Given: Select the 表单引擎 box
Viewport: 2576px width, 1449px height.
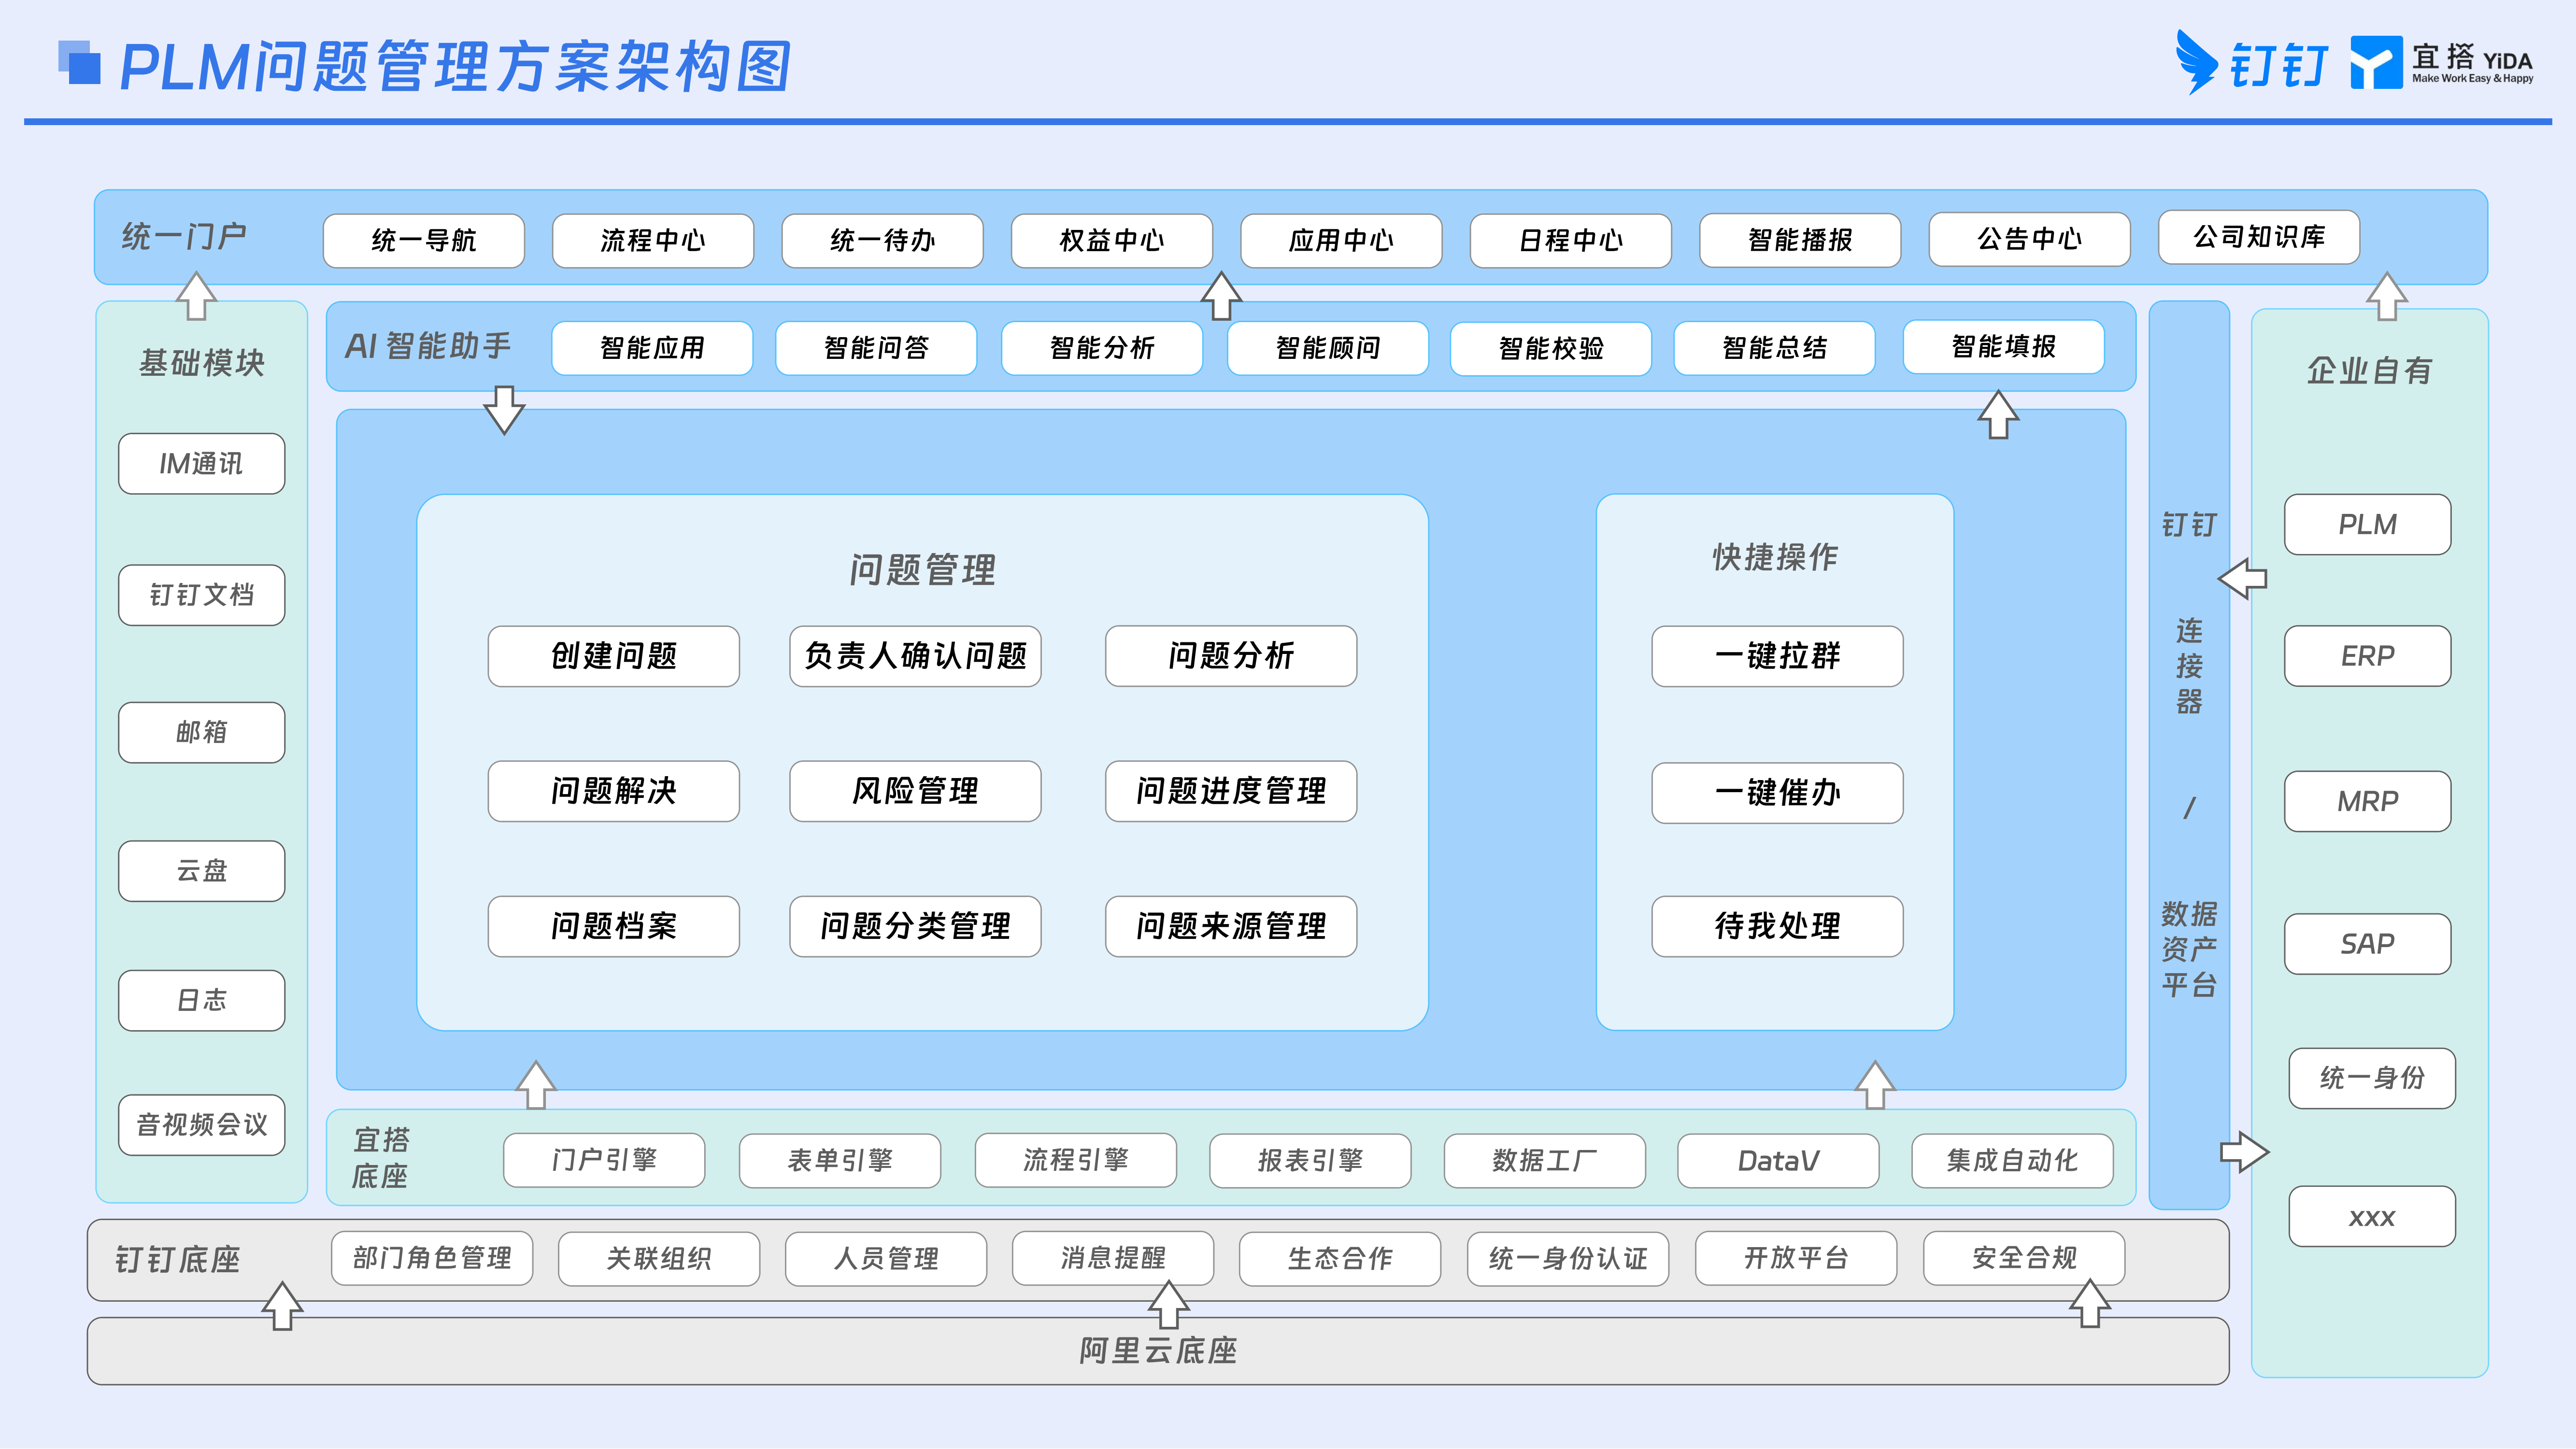Looking at the screenshot, I should [840, 1160].
